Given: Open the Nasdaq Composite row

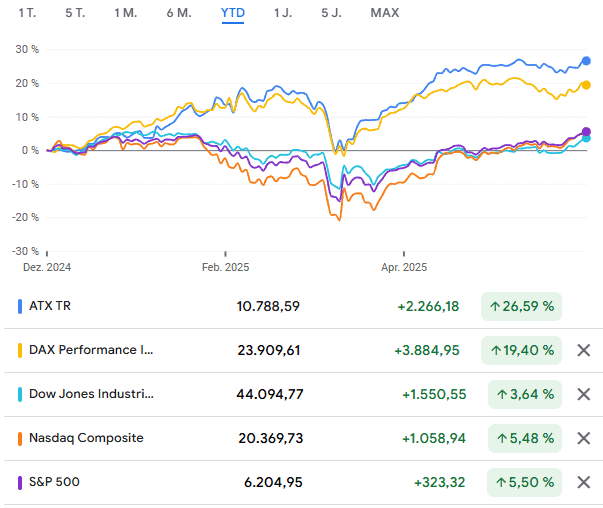Looking at the screenshot, I should (302, 438).
